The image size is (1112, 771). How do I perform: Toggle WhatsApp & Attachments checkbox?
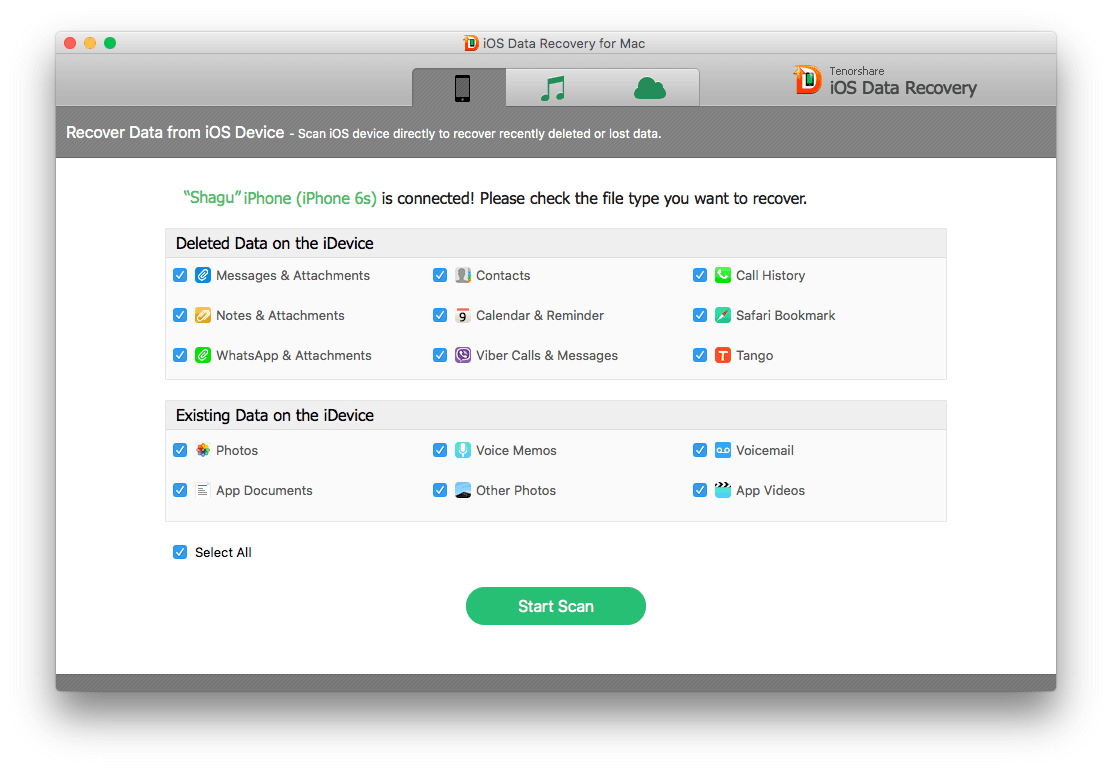pos(180,355)
